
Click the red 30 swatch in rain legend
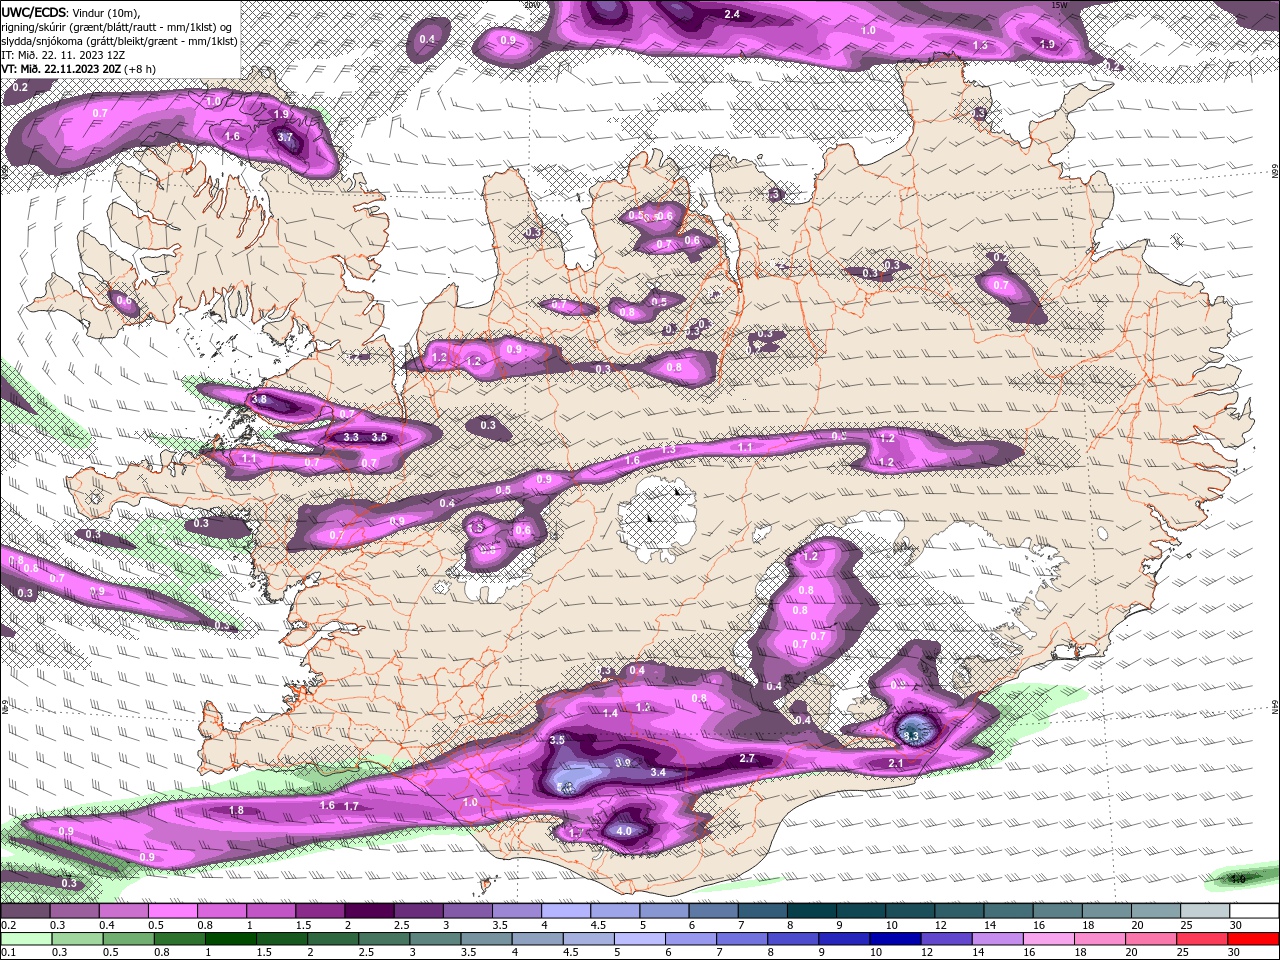tap(1253, 939)
